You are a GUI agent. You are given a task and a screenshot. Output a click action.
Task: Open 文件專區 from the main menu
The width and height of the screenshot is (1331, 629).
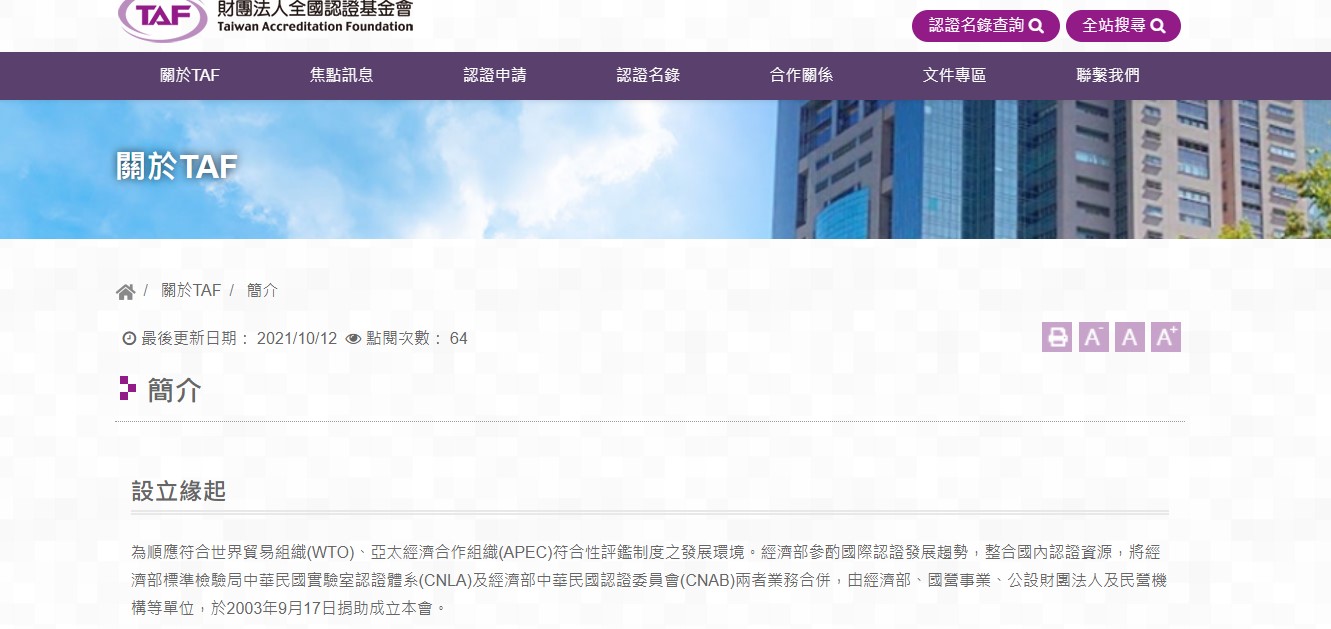(x=954, y=75)
